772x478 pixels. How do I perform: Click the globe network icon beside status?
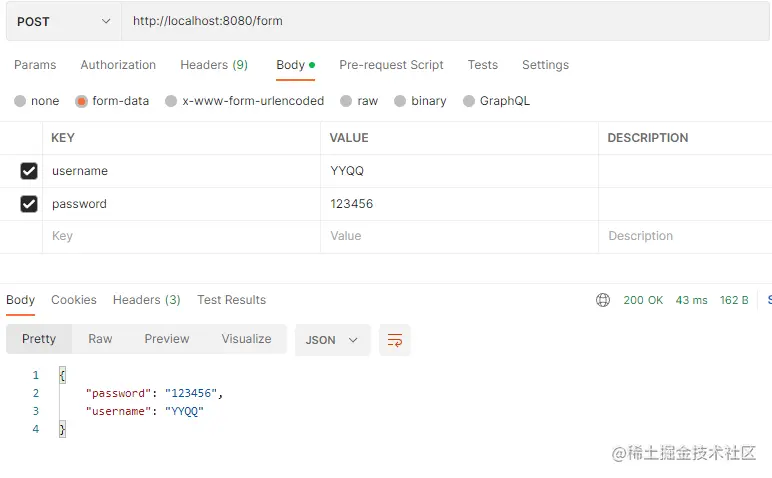603,300
